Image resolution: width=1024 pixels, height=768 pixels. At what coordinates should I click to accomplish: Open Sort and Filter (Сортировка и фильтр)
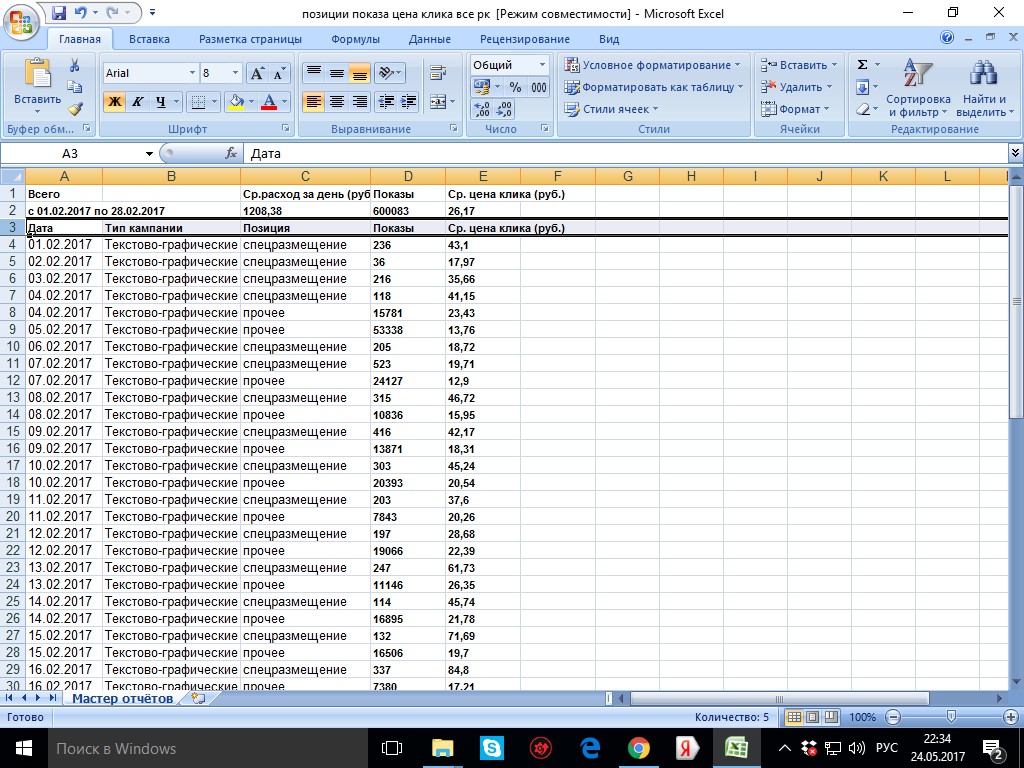click(x=918, y=88)
